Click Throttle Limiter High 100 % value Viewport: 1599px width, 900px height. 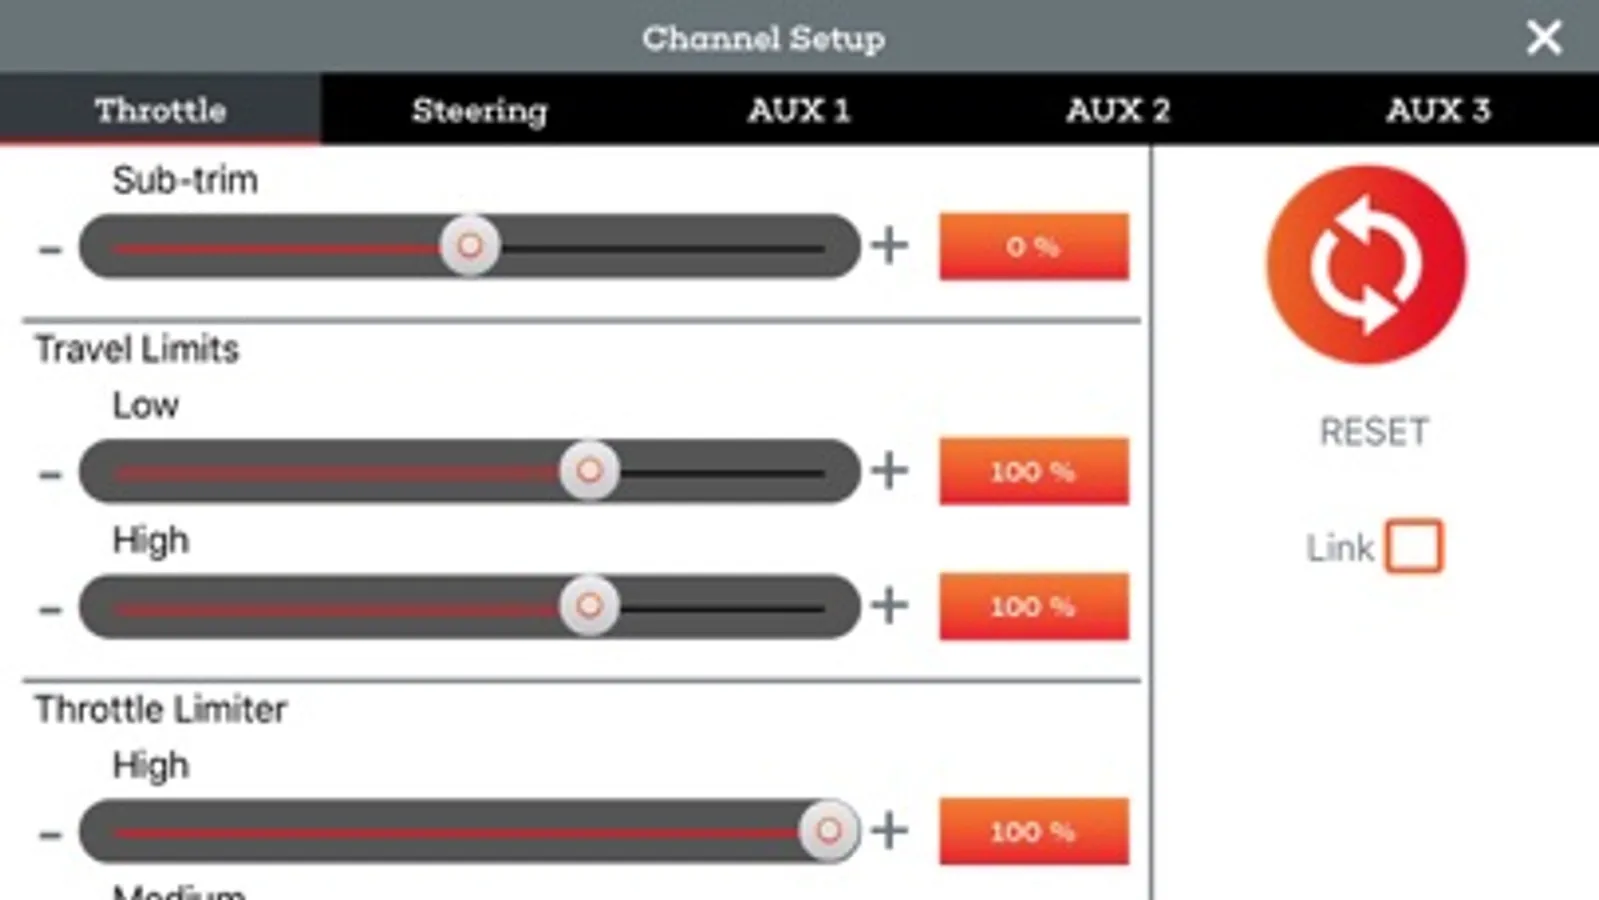1034,831
